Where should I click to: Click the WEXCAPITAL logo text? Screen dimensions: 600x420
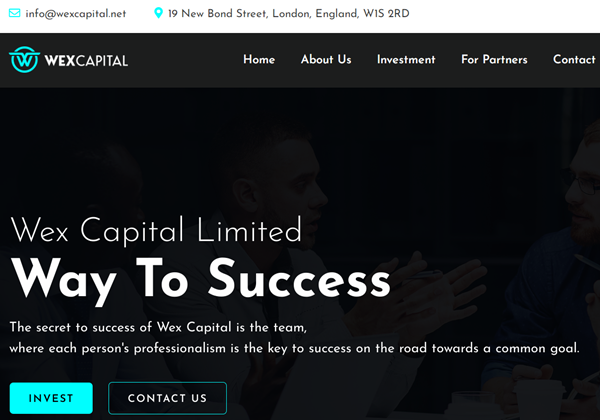click(x=86, y=60)
